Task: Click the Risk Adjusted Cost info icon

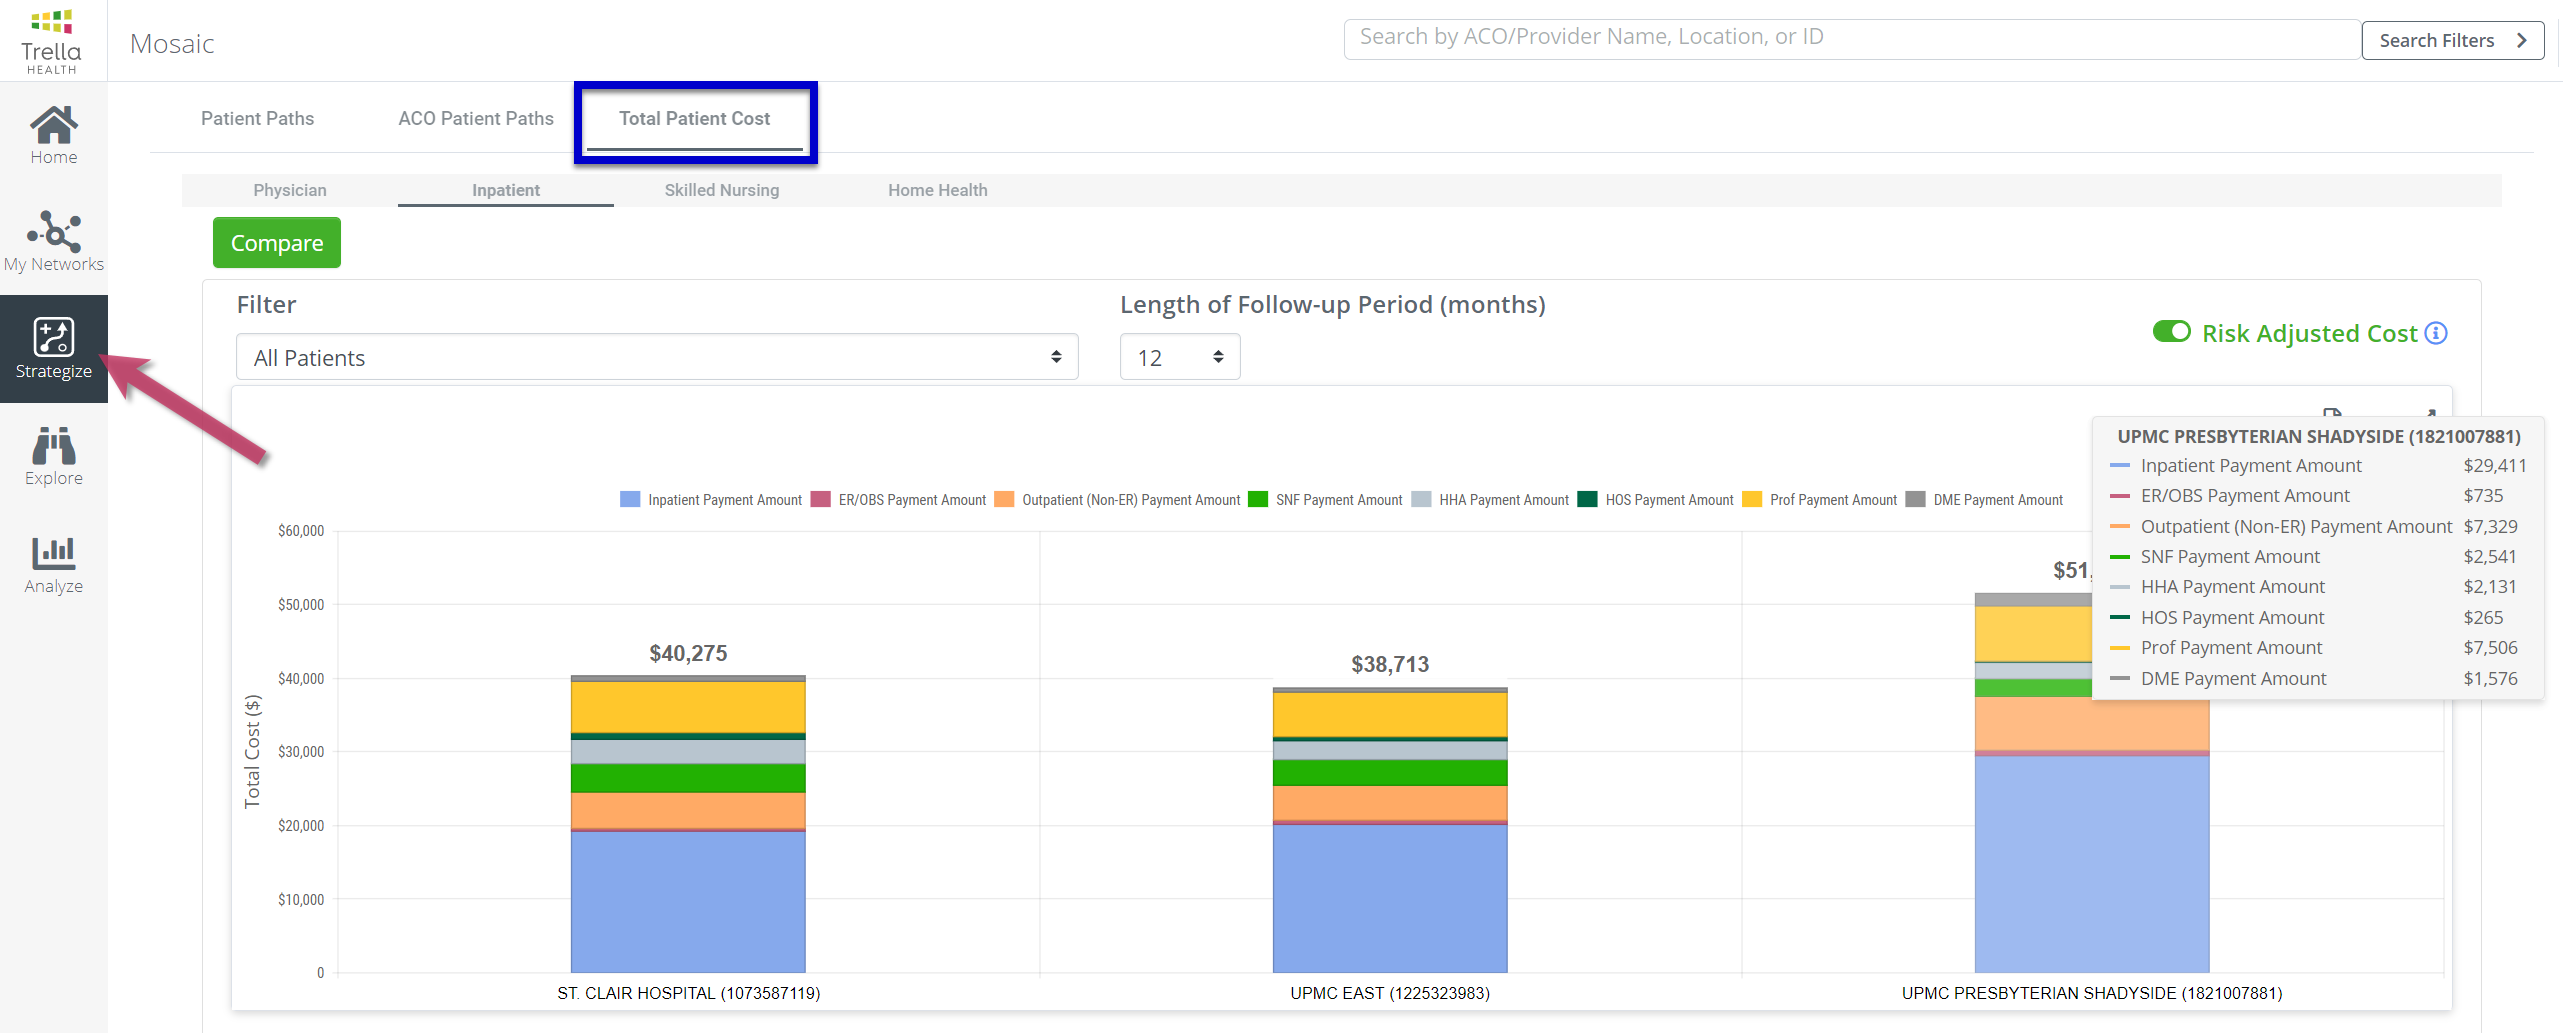Action: 2436,333
